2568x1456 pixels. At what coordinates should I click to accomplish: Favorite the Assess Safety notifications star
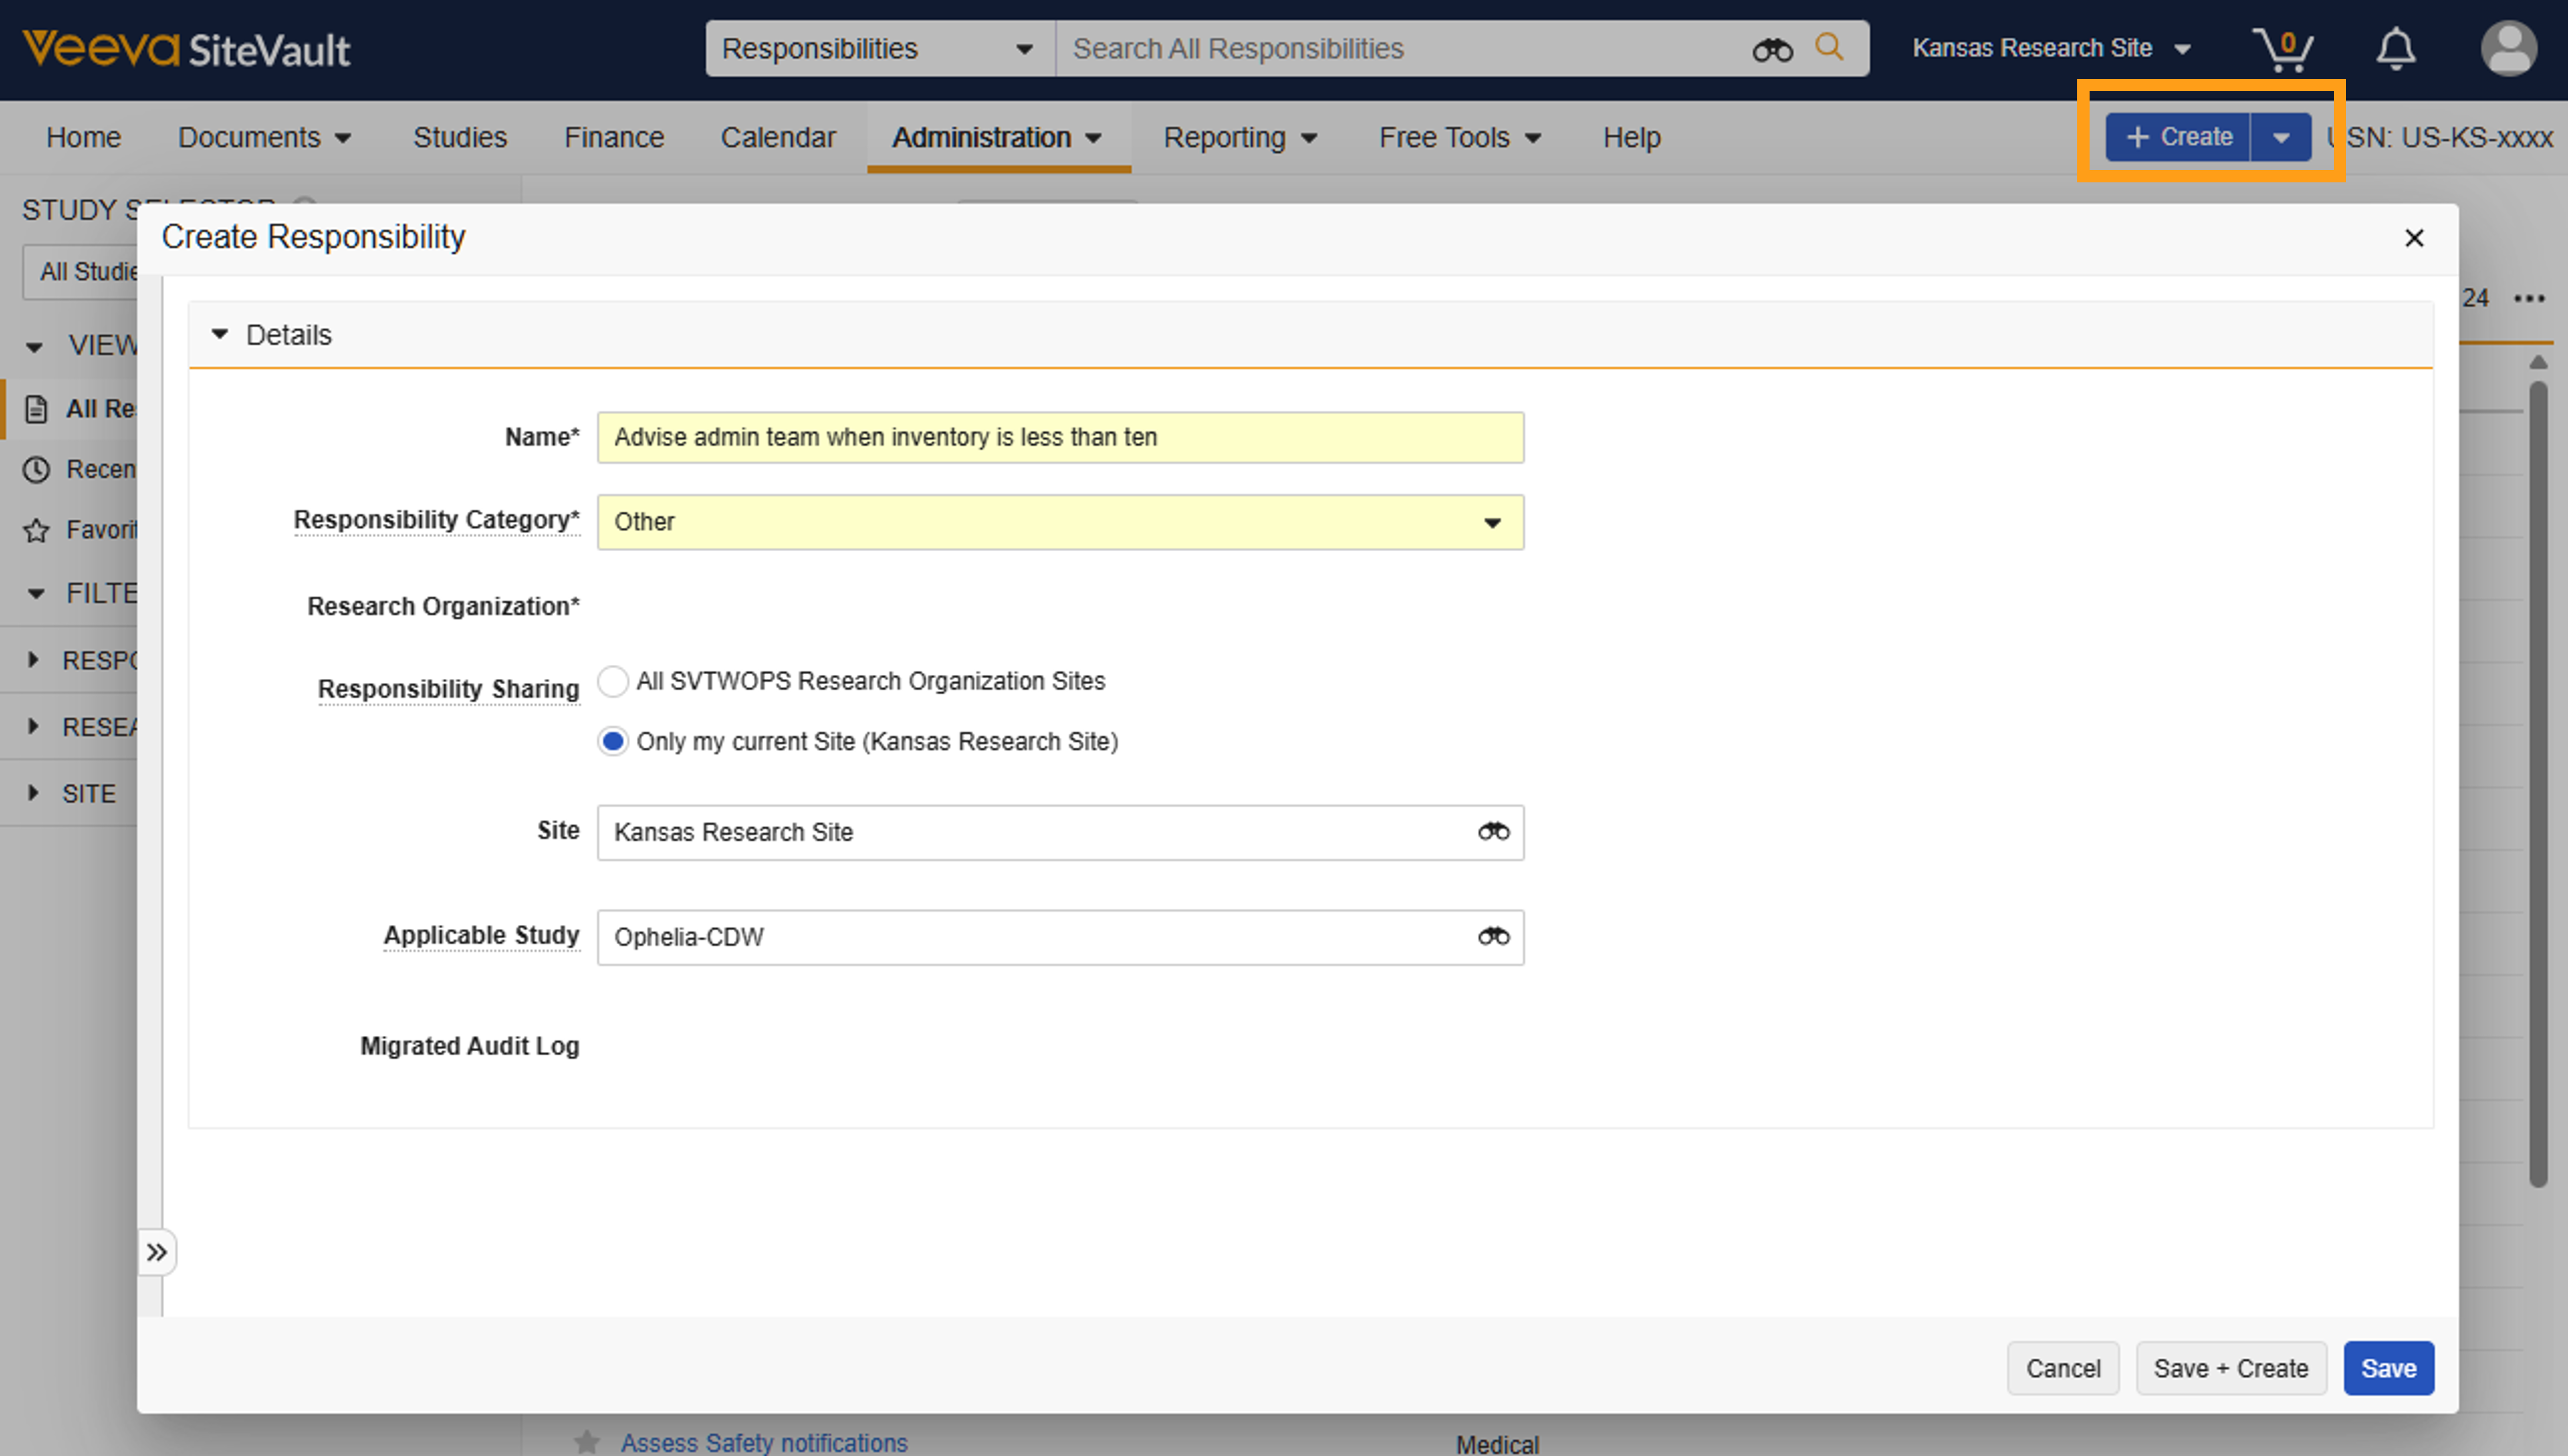click(x=587, y=1441)
